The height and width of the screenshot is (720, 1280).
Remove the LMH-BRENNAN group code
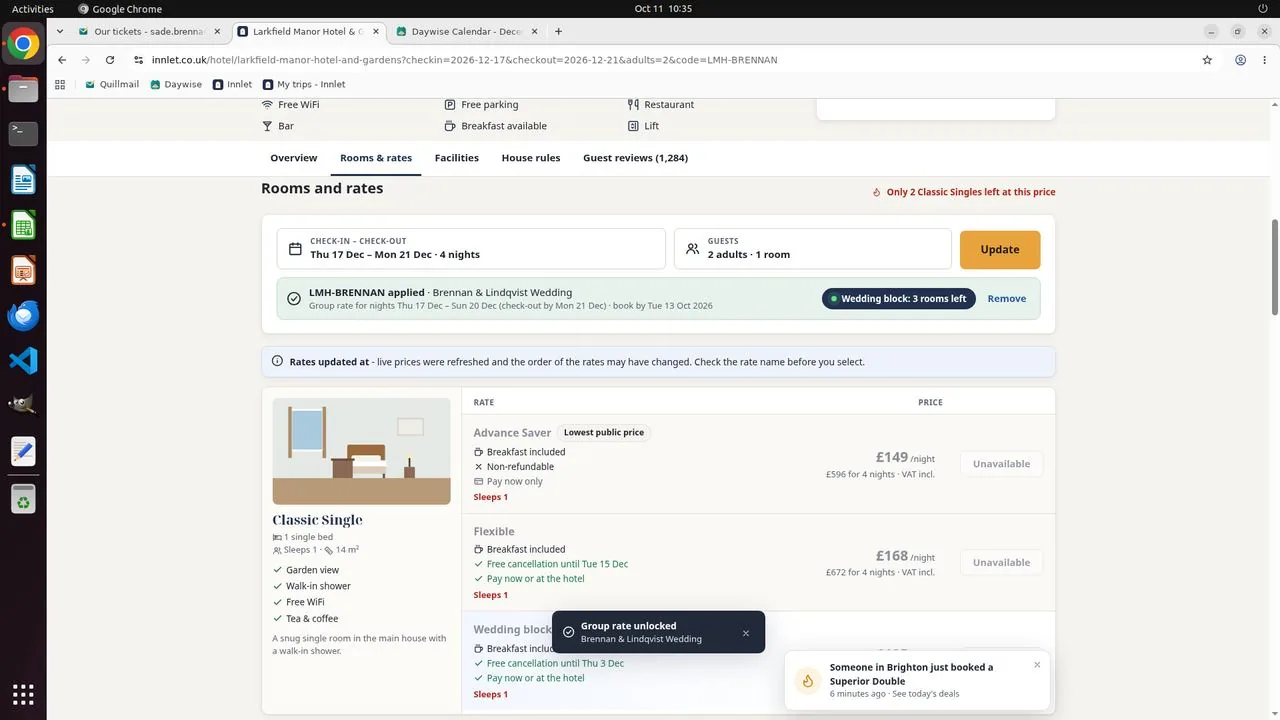[1006, 299]
